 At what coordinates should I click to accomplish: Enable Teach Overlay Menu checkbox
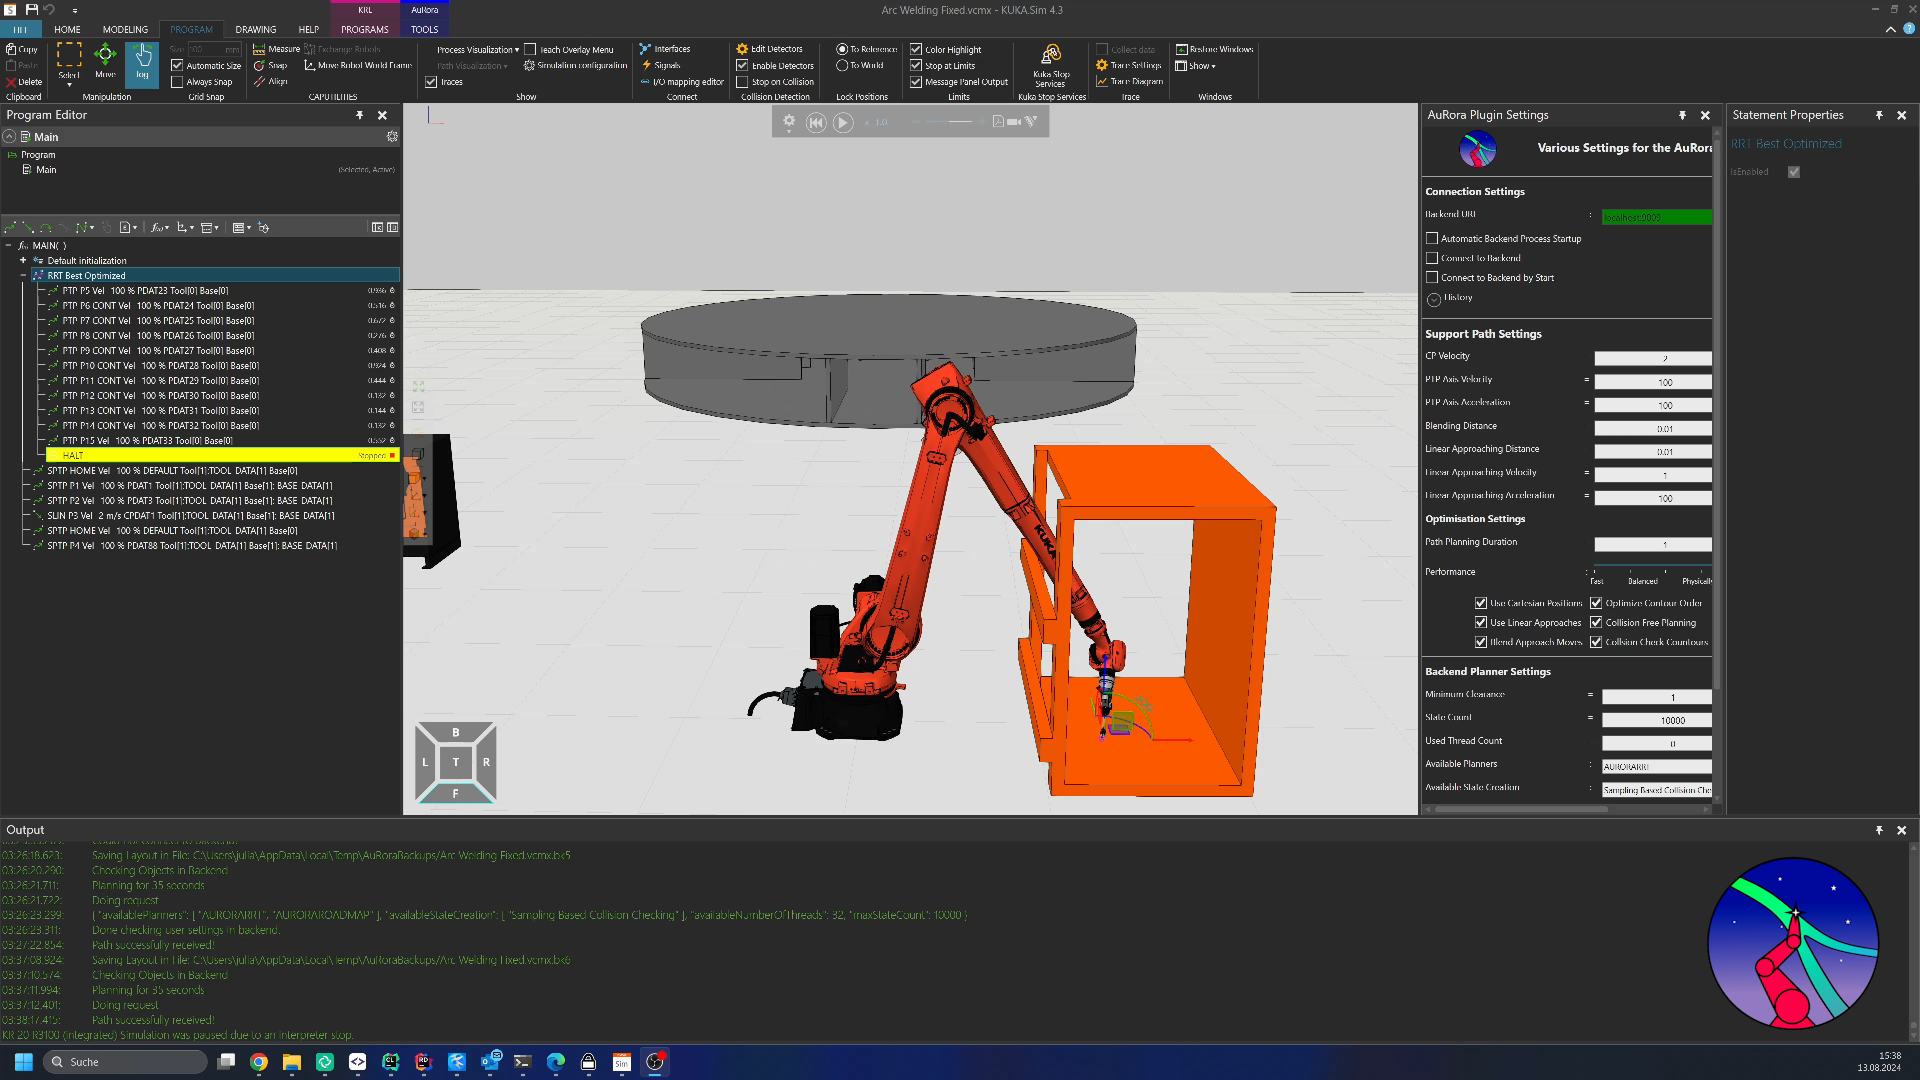(530, 49)
